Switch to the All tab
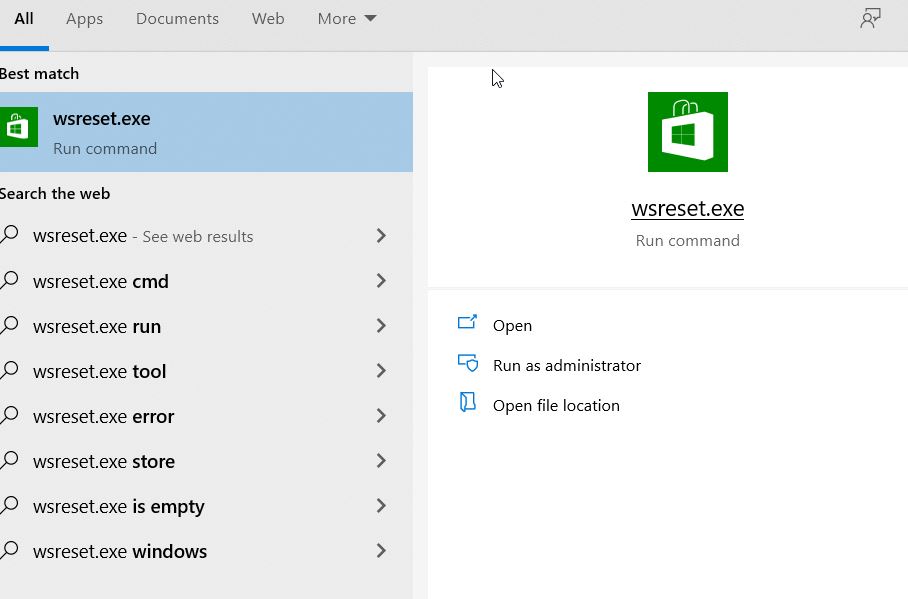 24,19
